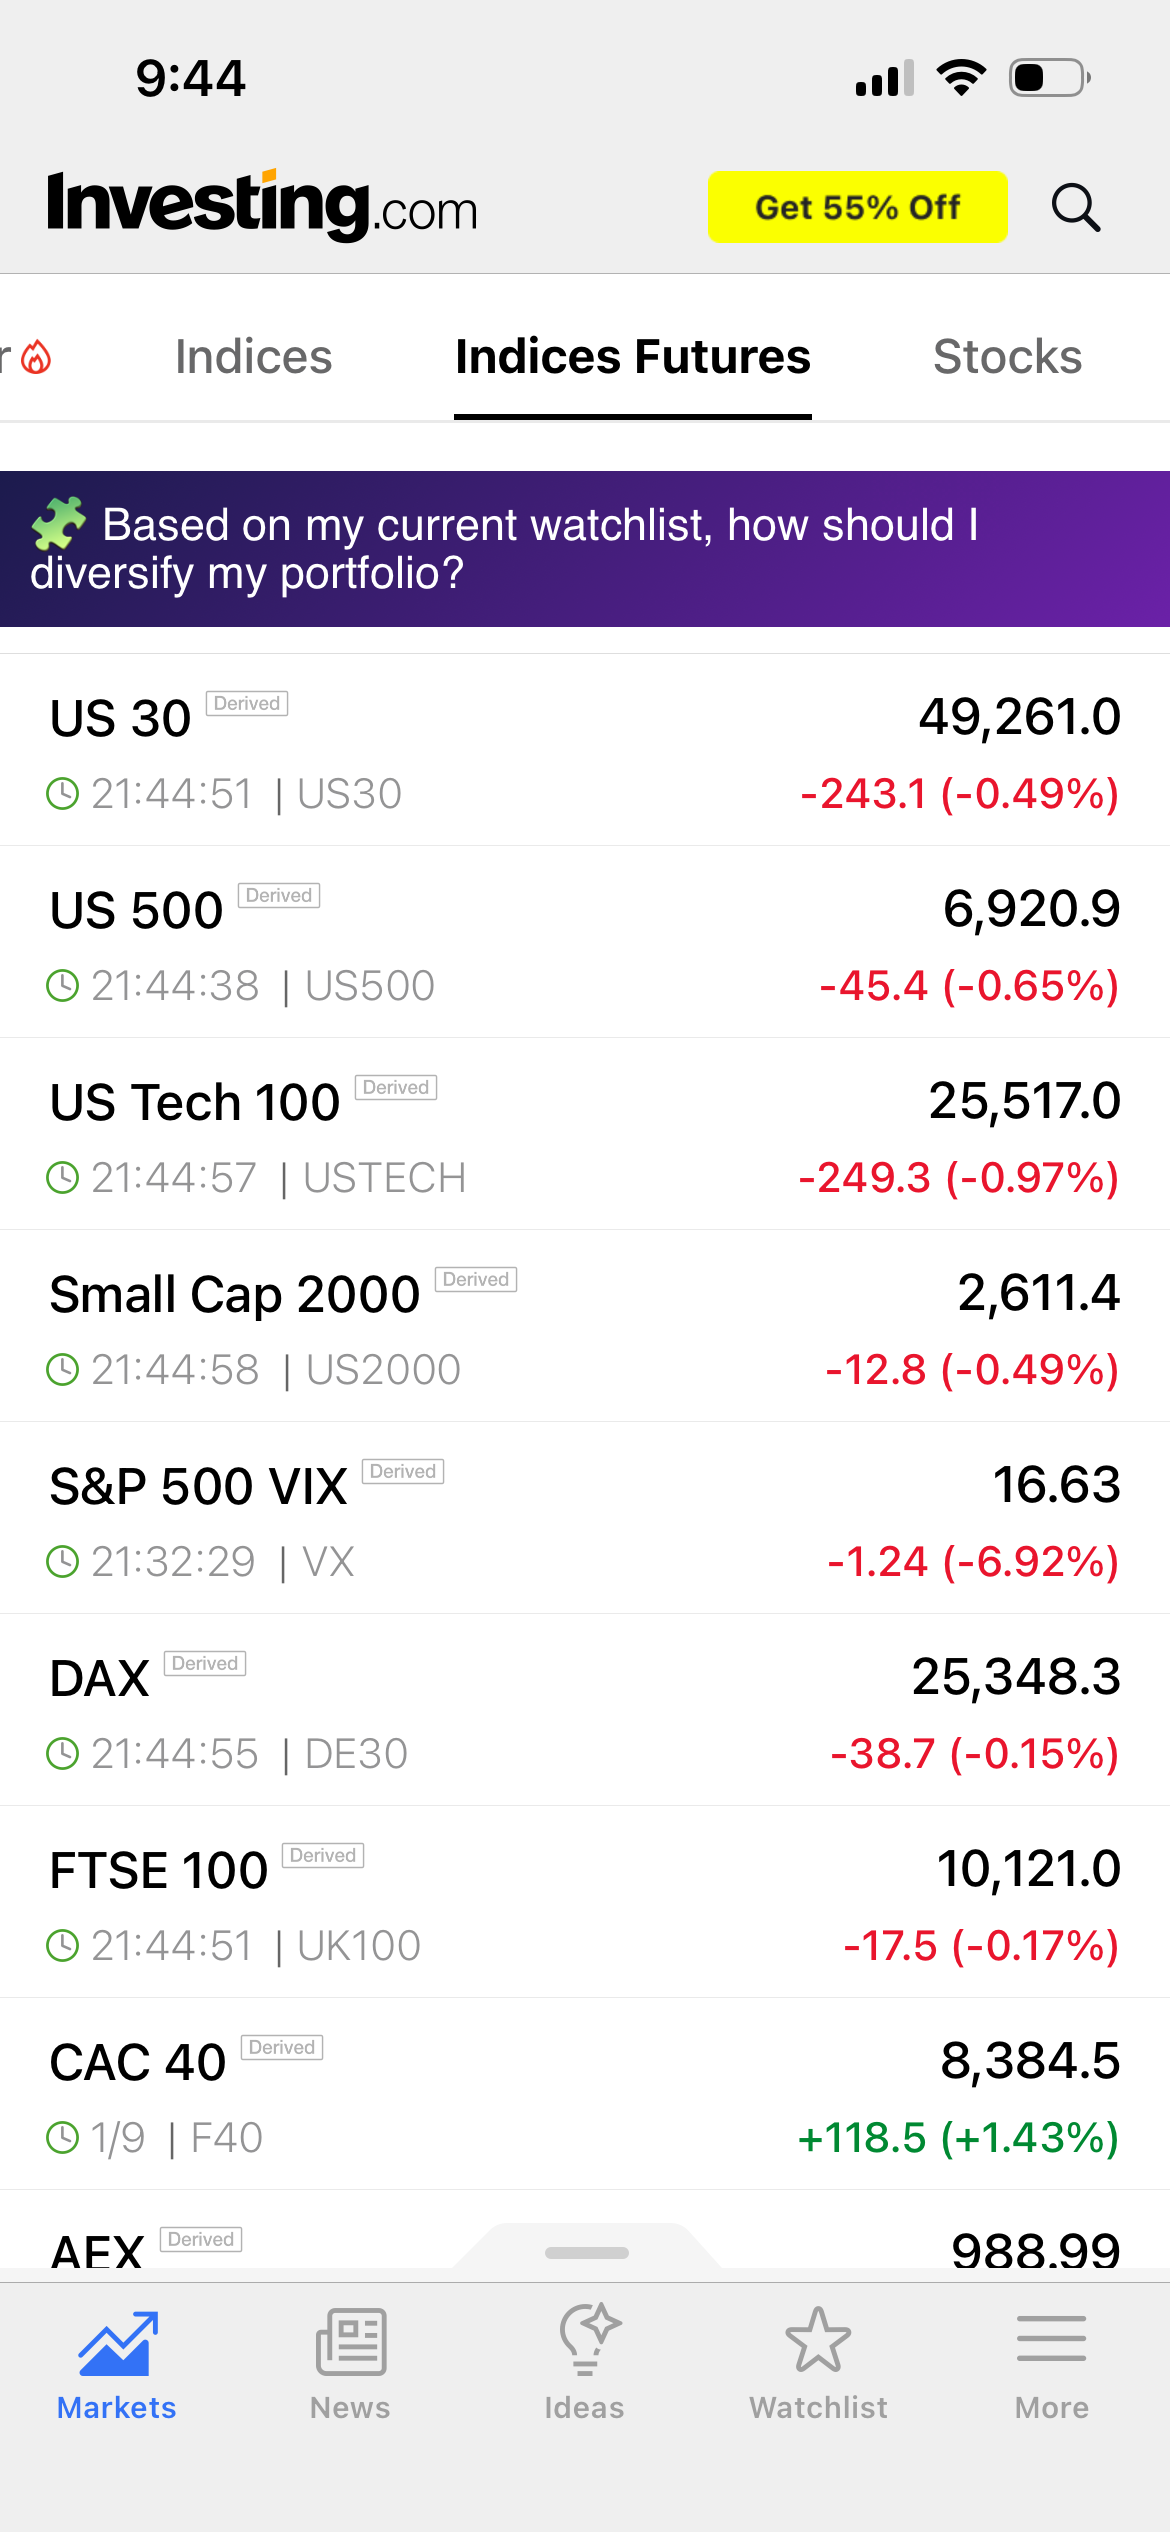
Task: Select the Indices Futures tab
Action: 633,357
